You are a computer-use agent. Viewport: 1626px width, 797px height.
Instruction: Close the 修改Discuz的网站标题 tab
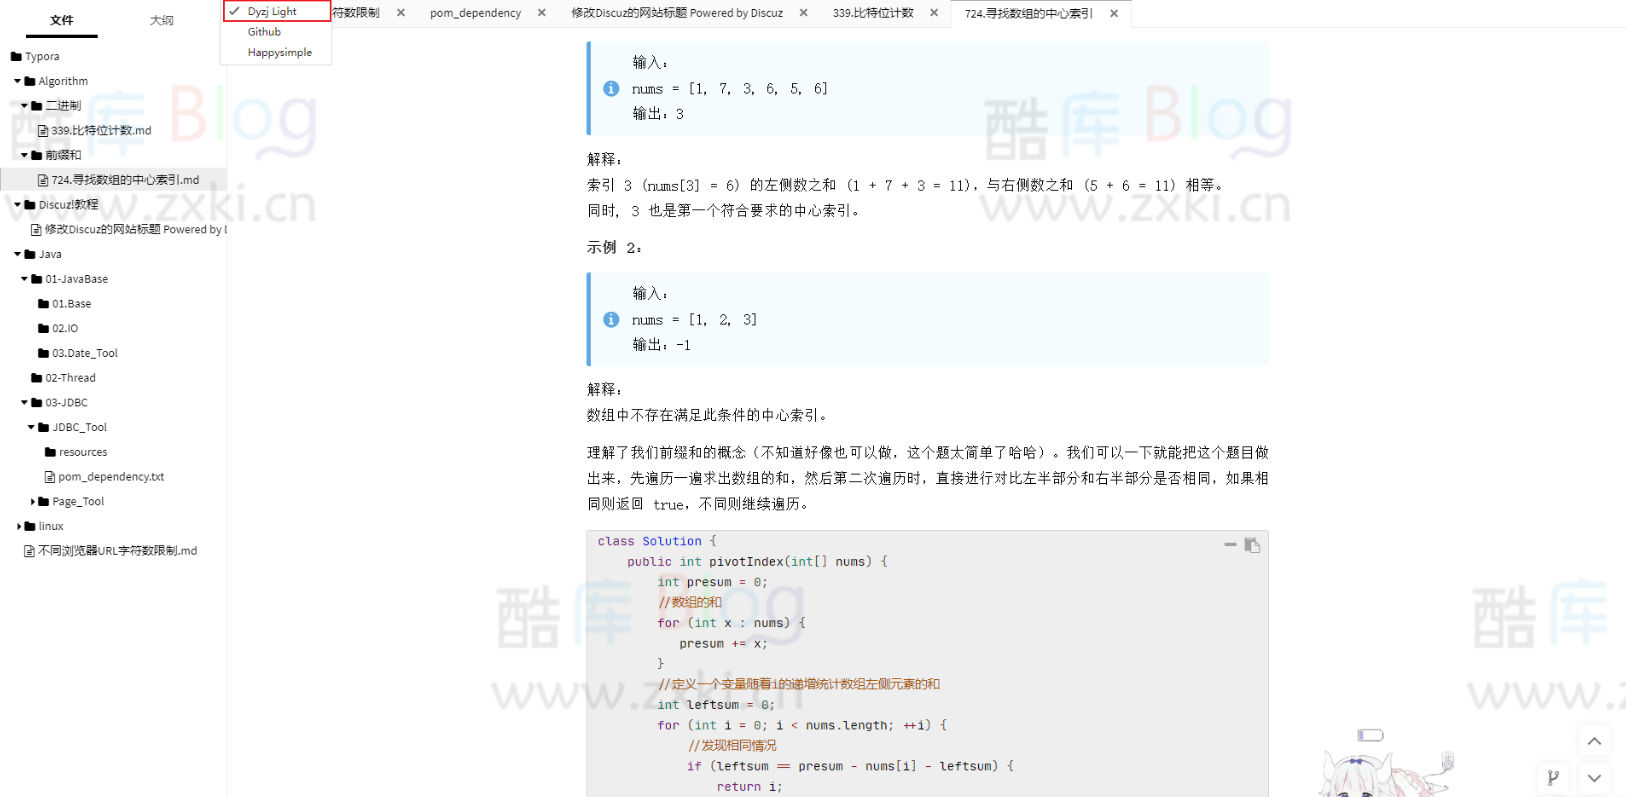point(804,13)
